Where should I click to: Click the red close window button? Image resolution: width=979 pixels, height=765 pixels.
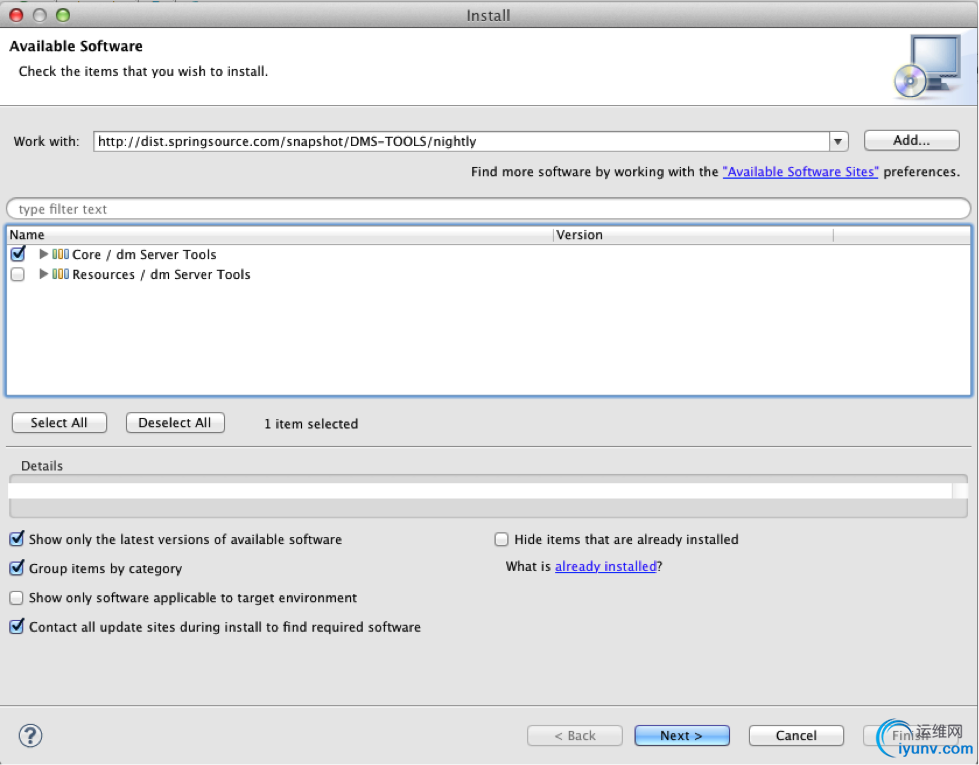[x=17, y=15]
